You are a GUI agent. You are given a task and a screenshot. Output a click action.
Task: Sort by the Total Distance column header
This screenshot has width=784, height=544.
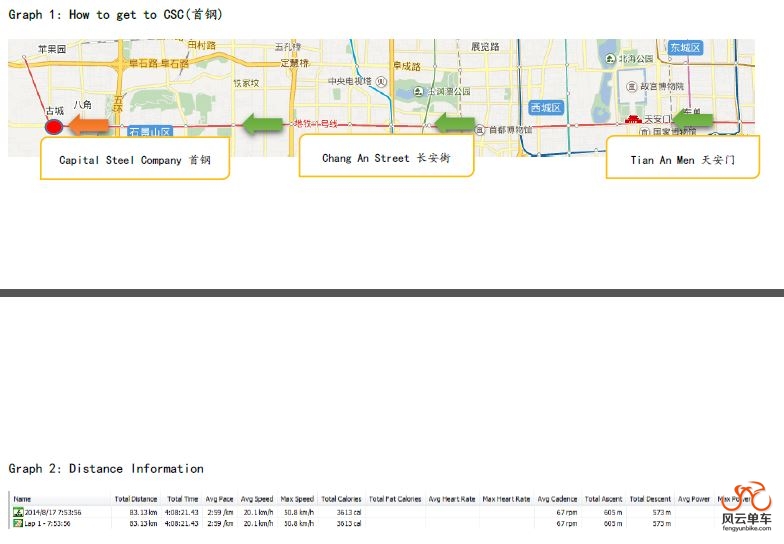pyautogui.click(x=135, y=499)
